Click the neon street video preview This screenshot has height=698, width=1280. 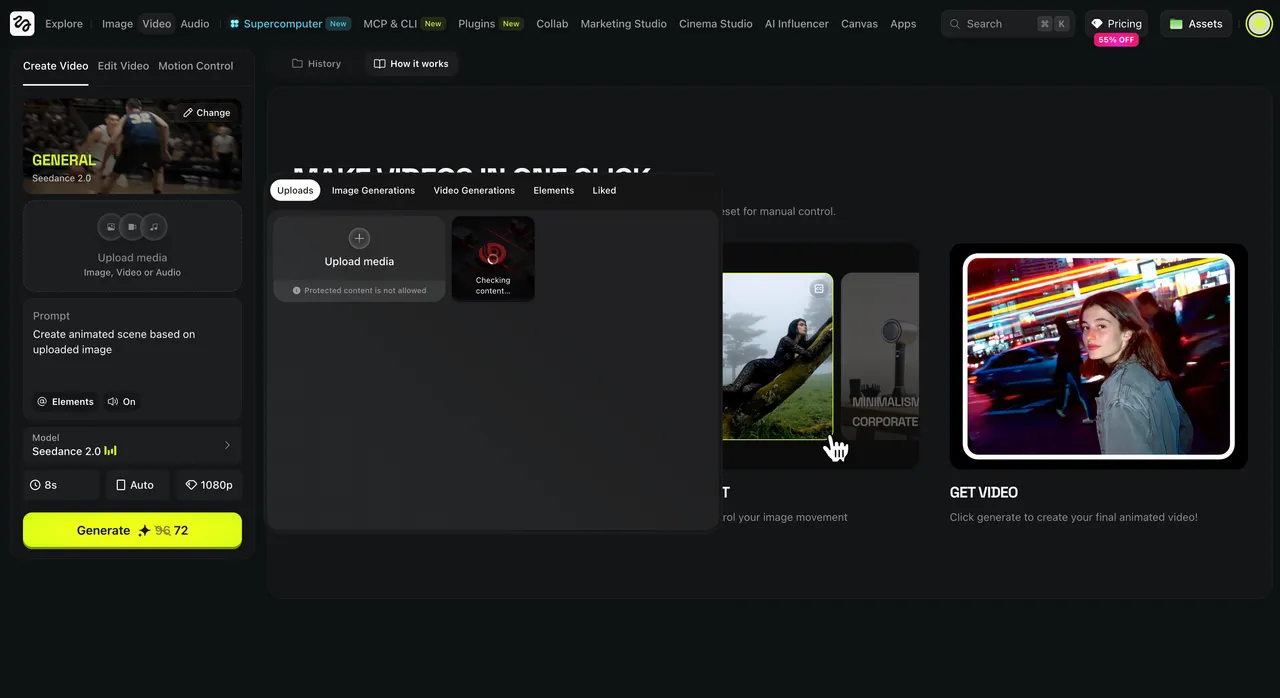click(x=1098, y=356)
